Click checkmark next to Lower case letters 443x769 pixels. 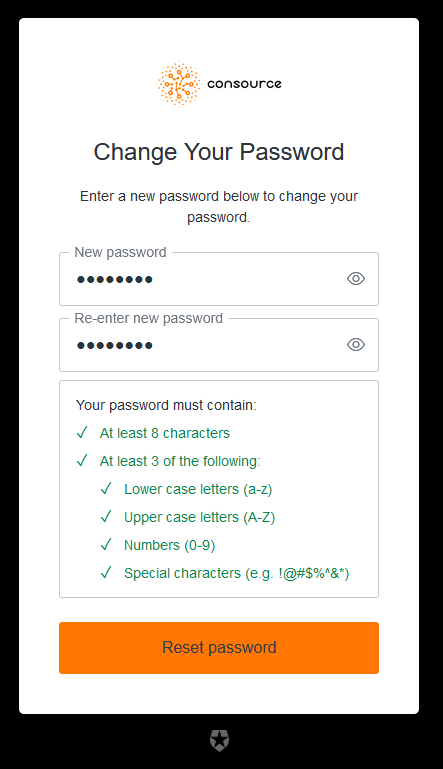(106, 488)
